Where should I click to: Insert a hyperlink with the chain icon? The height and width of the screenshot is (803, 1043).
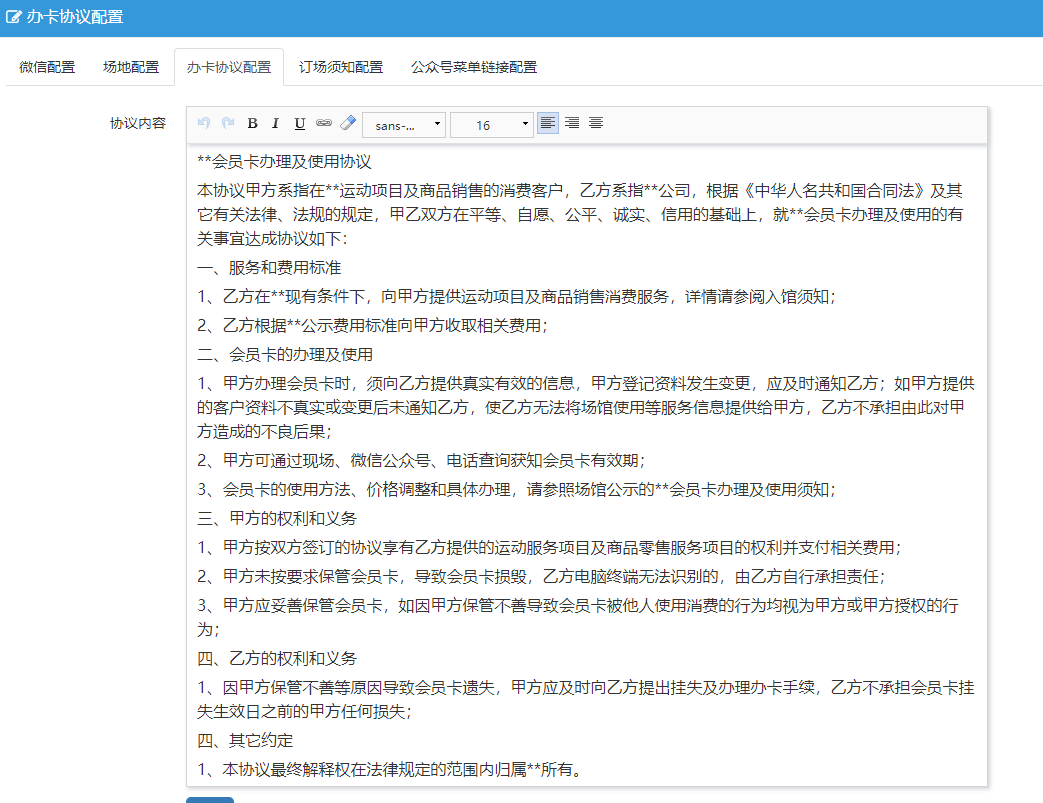pyautogui.click(x=324, y=123)
